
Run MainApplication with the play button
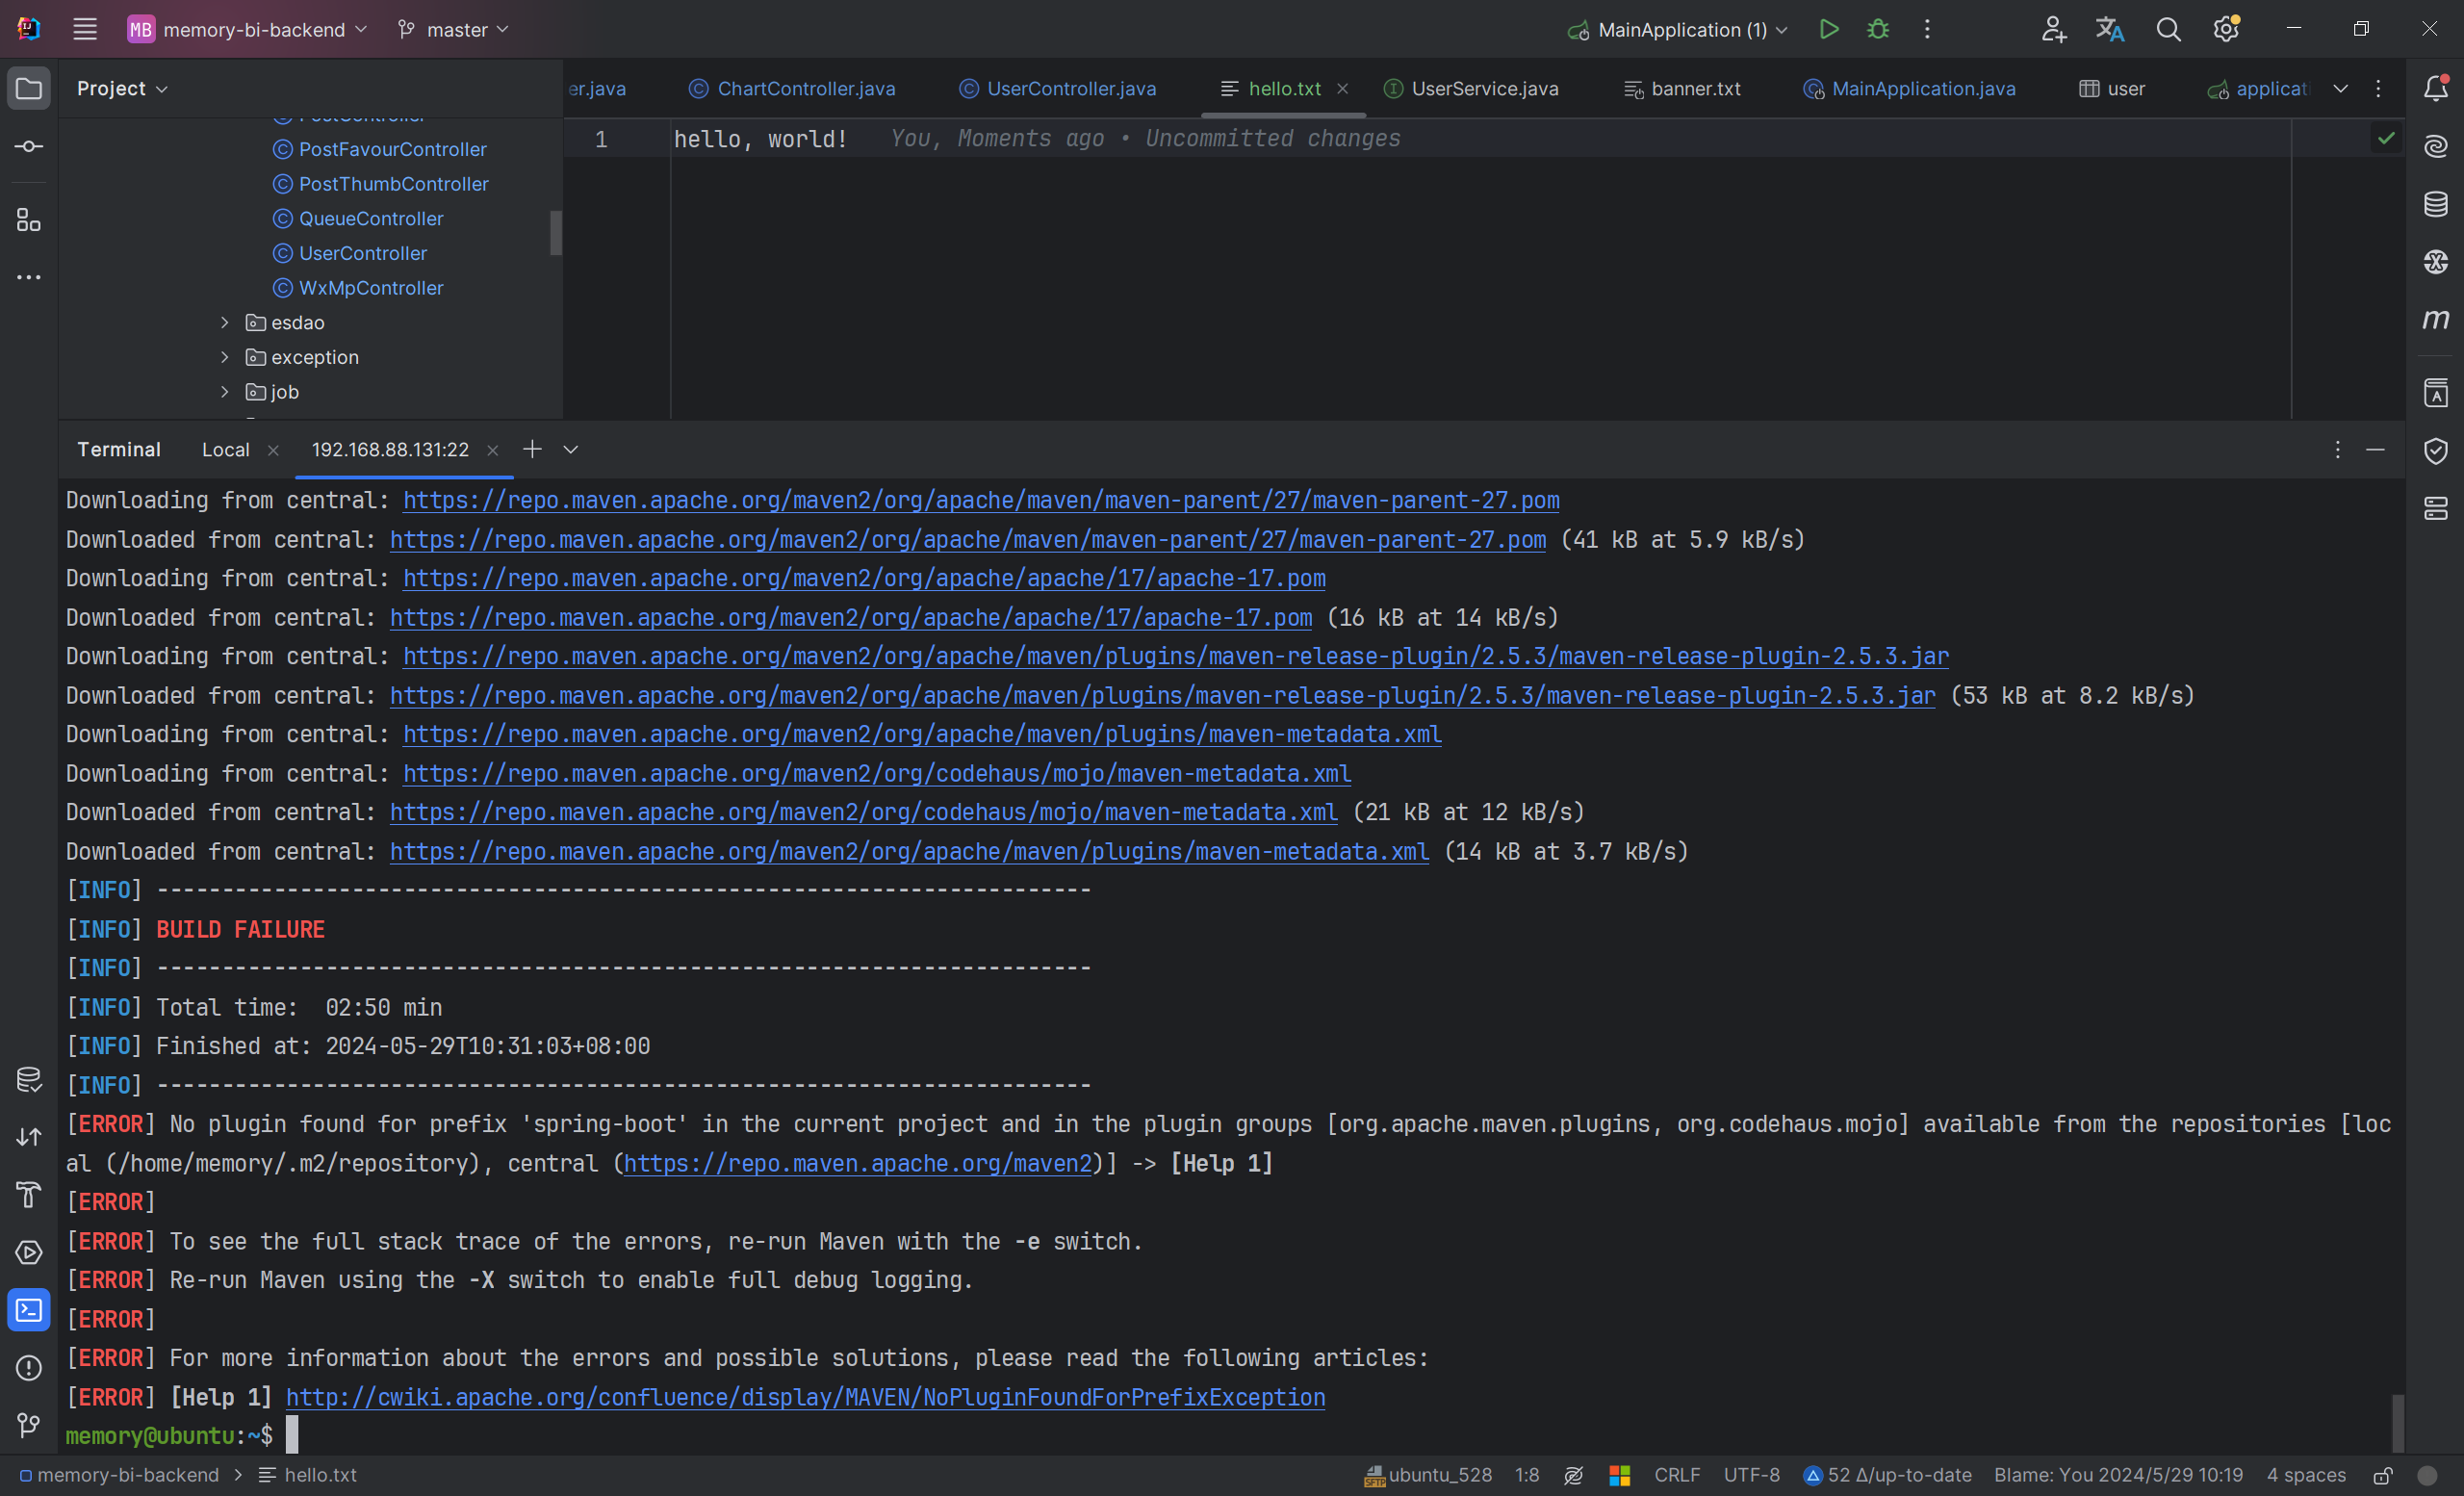pyautogui.click(x=1828, y=29)
